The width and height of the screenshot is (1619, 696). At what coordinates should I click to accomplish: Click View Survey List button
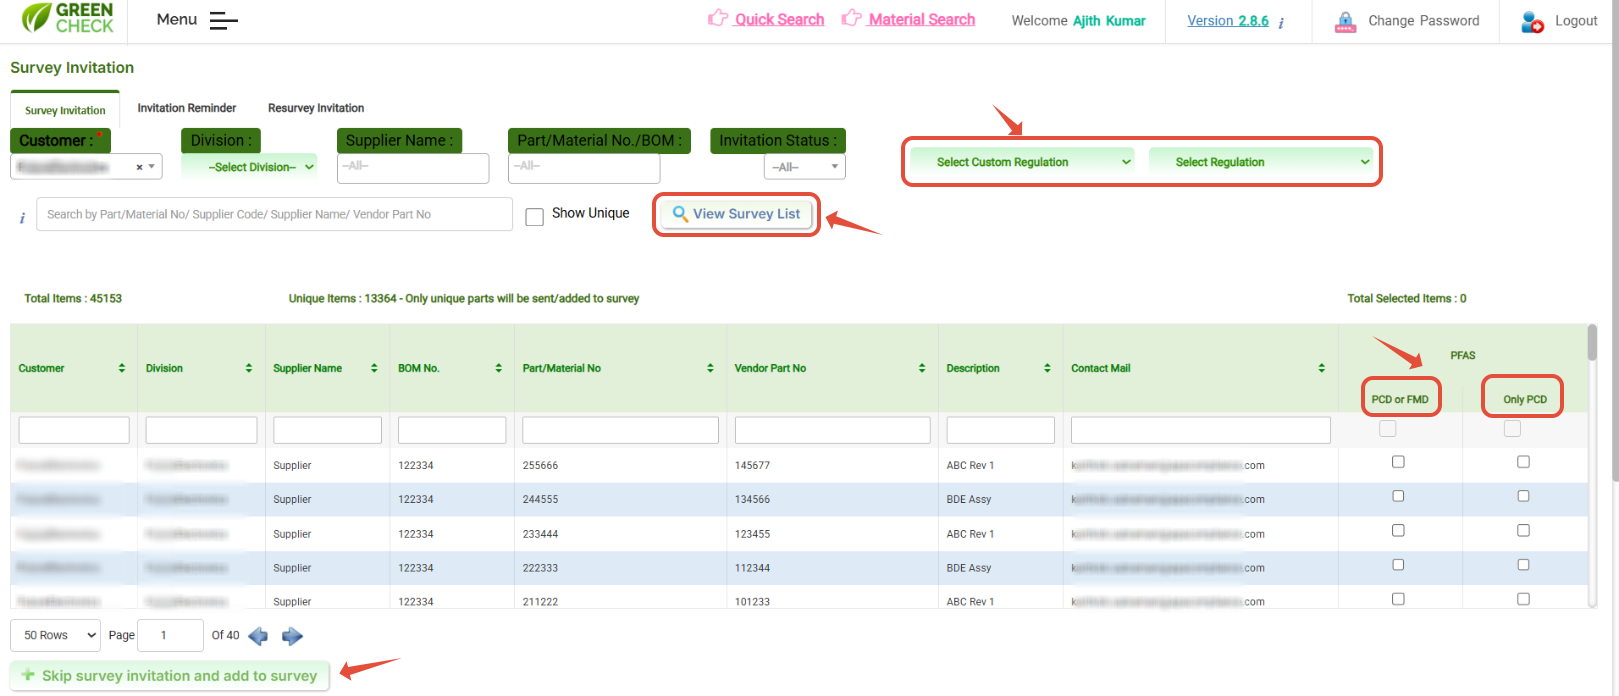click(x=737, y=214)
